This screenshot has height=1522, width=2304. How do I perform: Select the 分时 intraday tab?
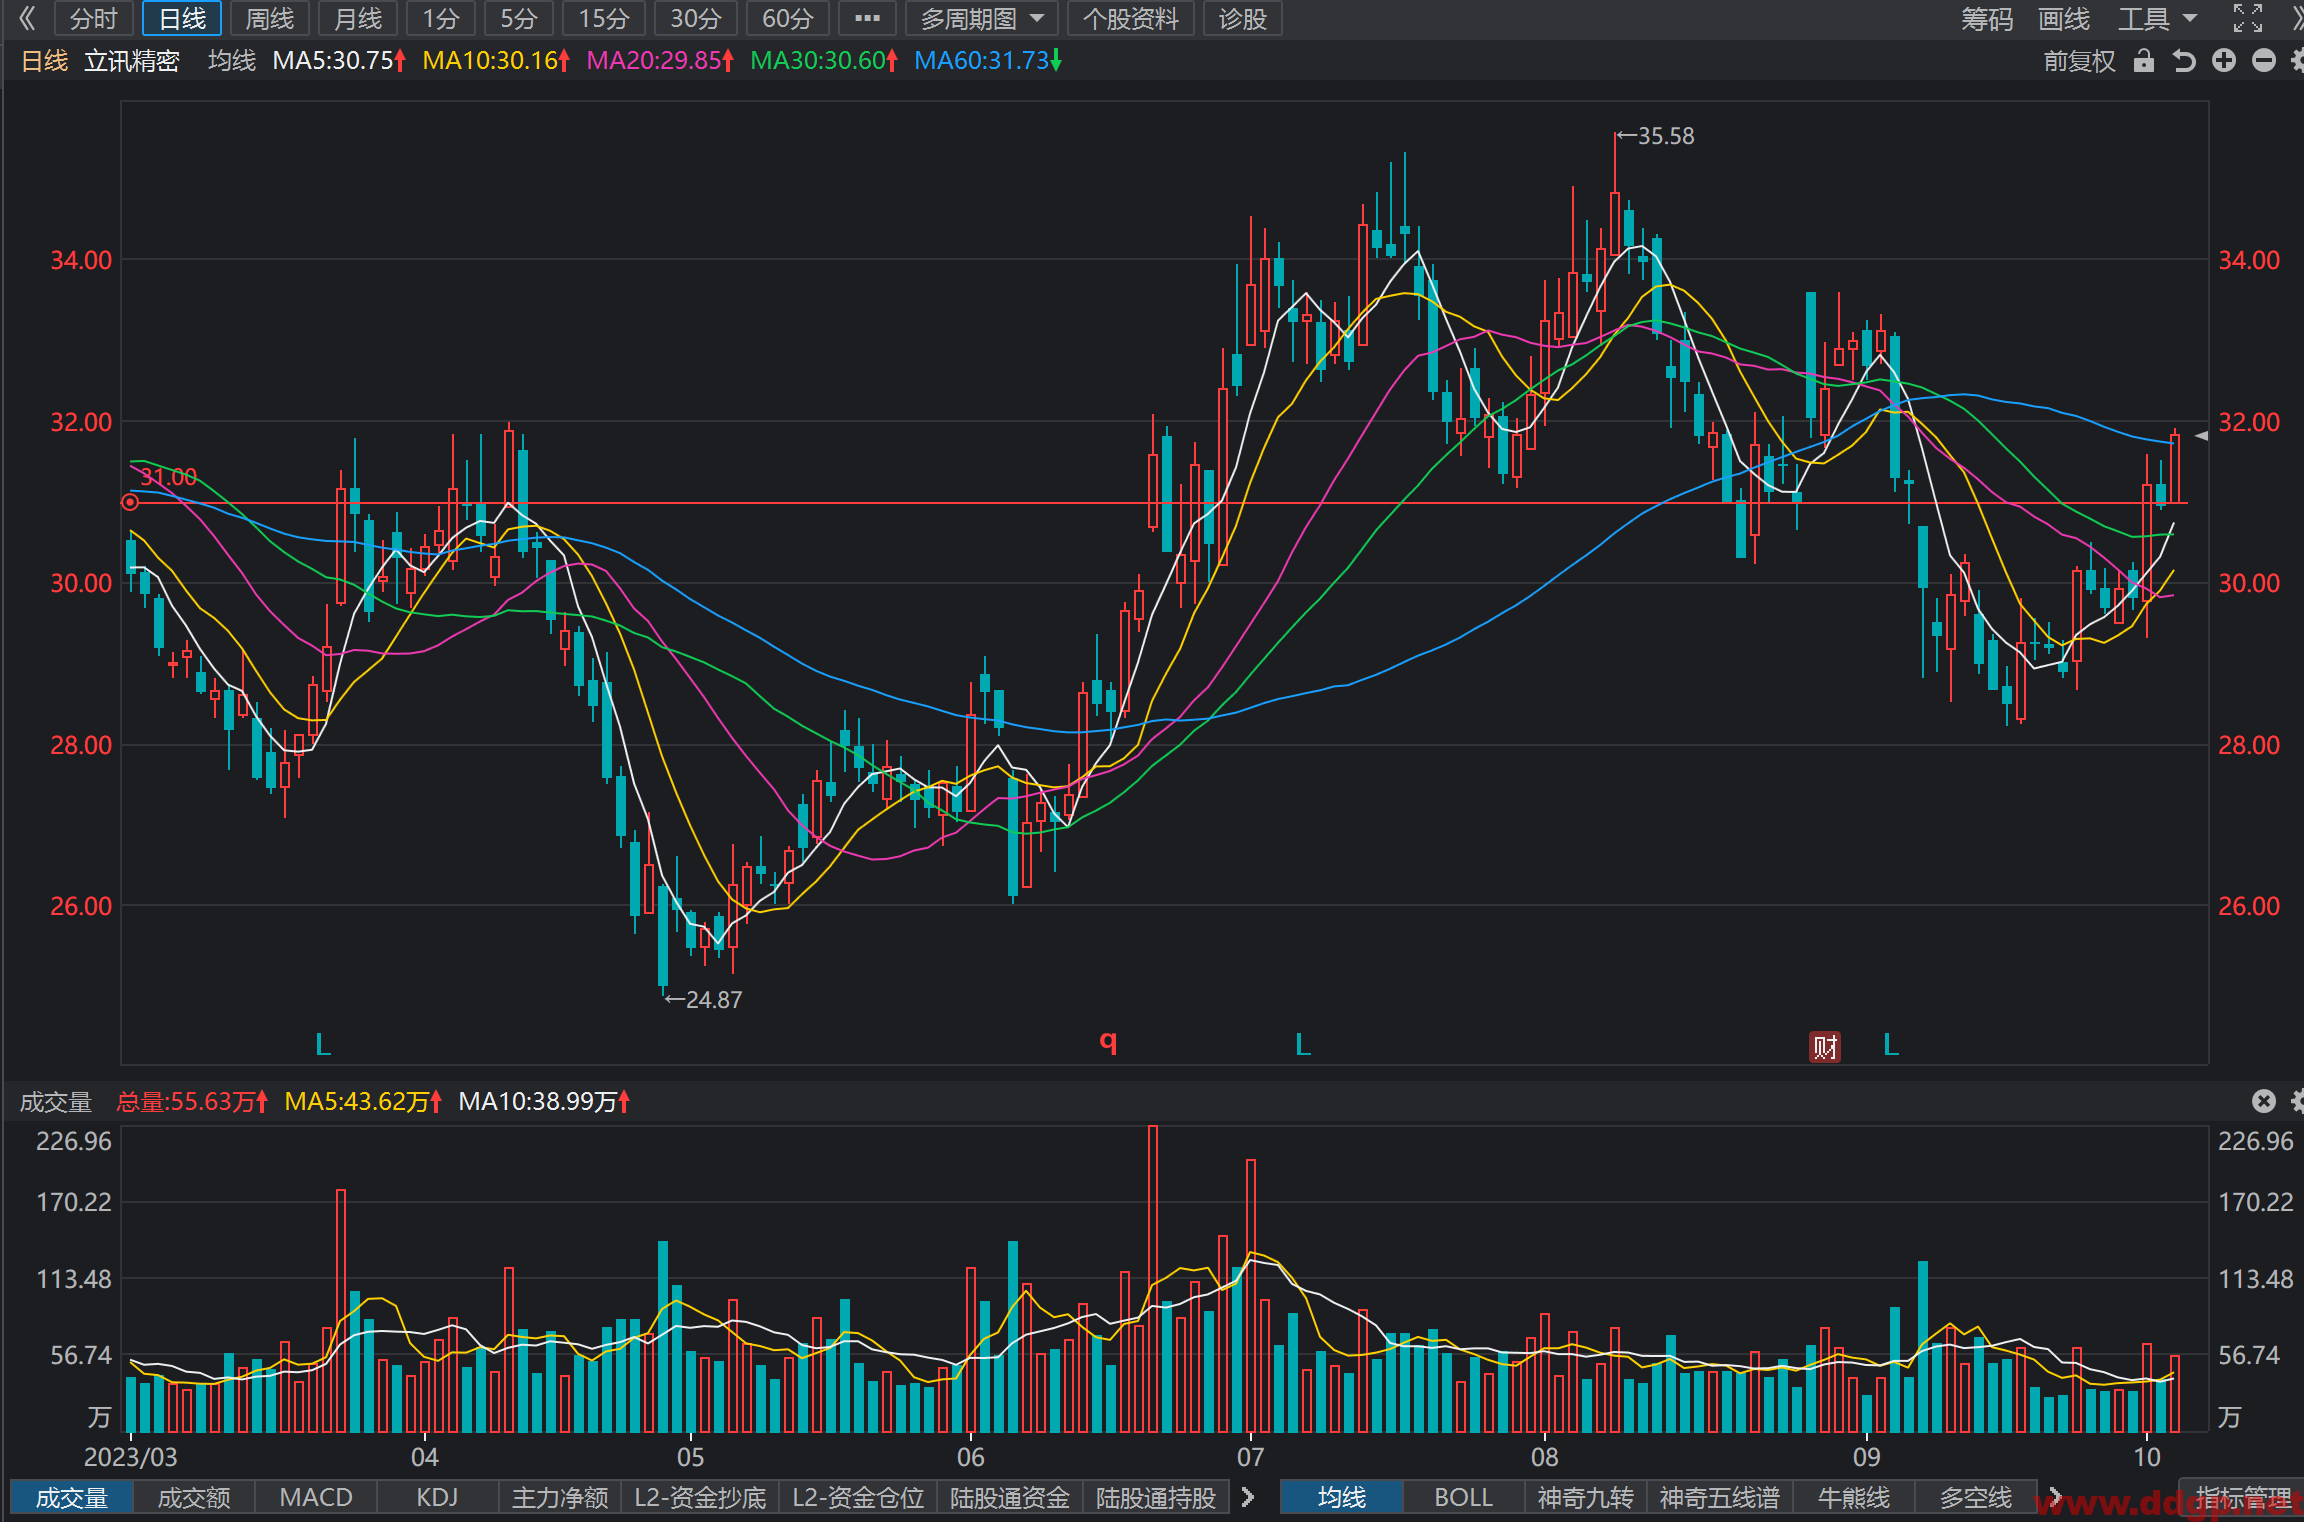pyautogui.click(x=93, y=18)
